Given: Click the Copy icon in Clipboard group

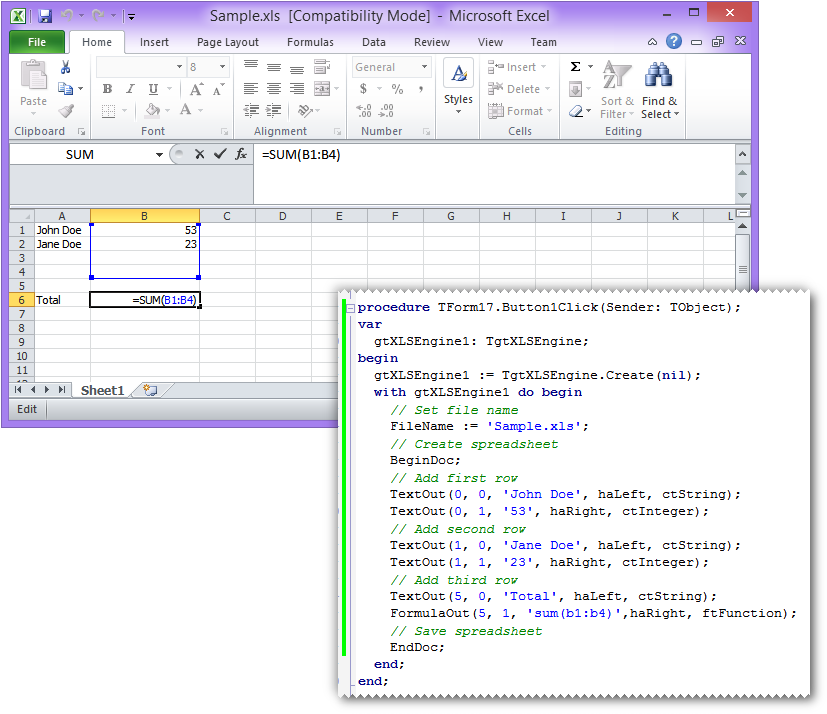Looking at the screenshot, I should coord(65,89).
